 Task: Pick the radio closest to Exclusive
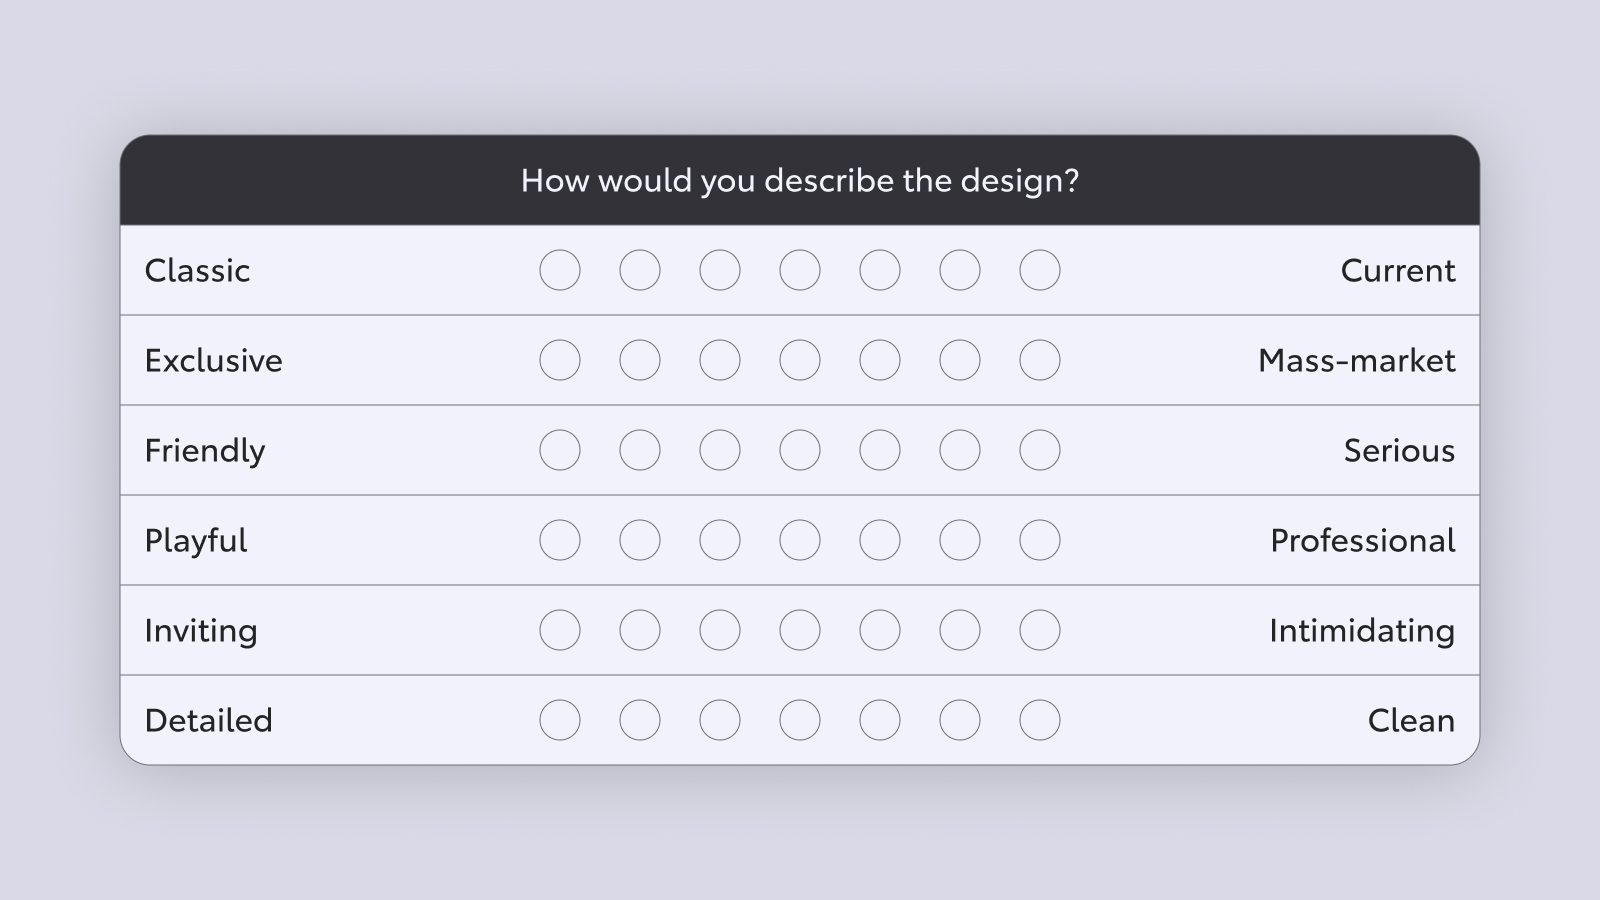(x=560, y=360)
